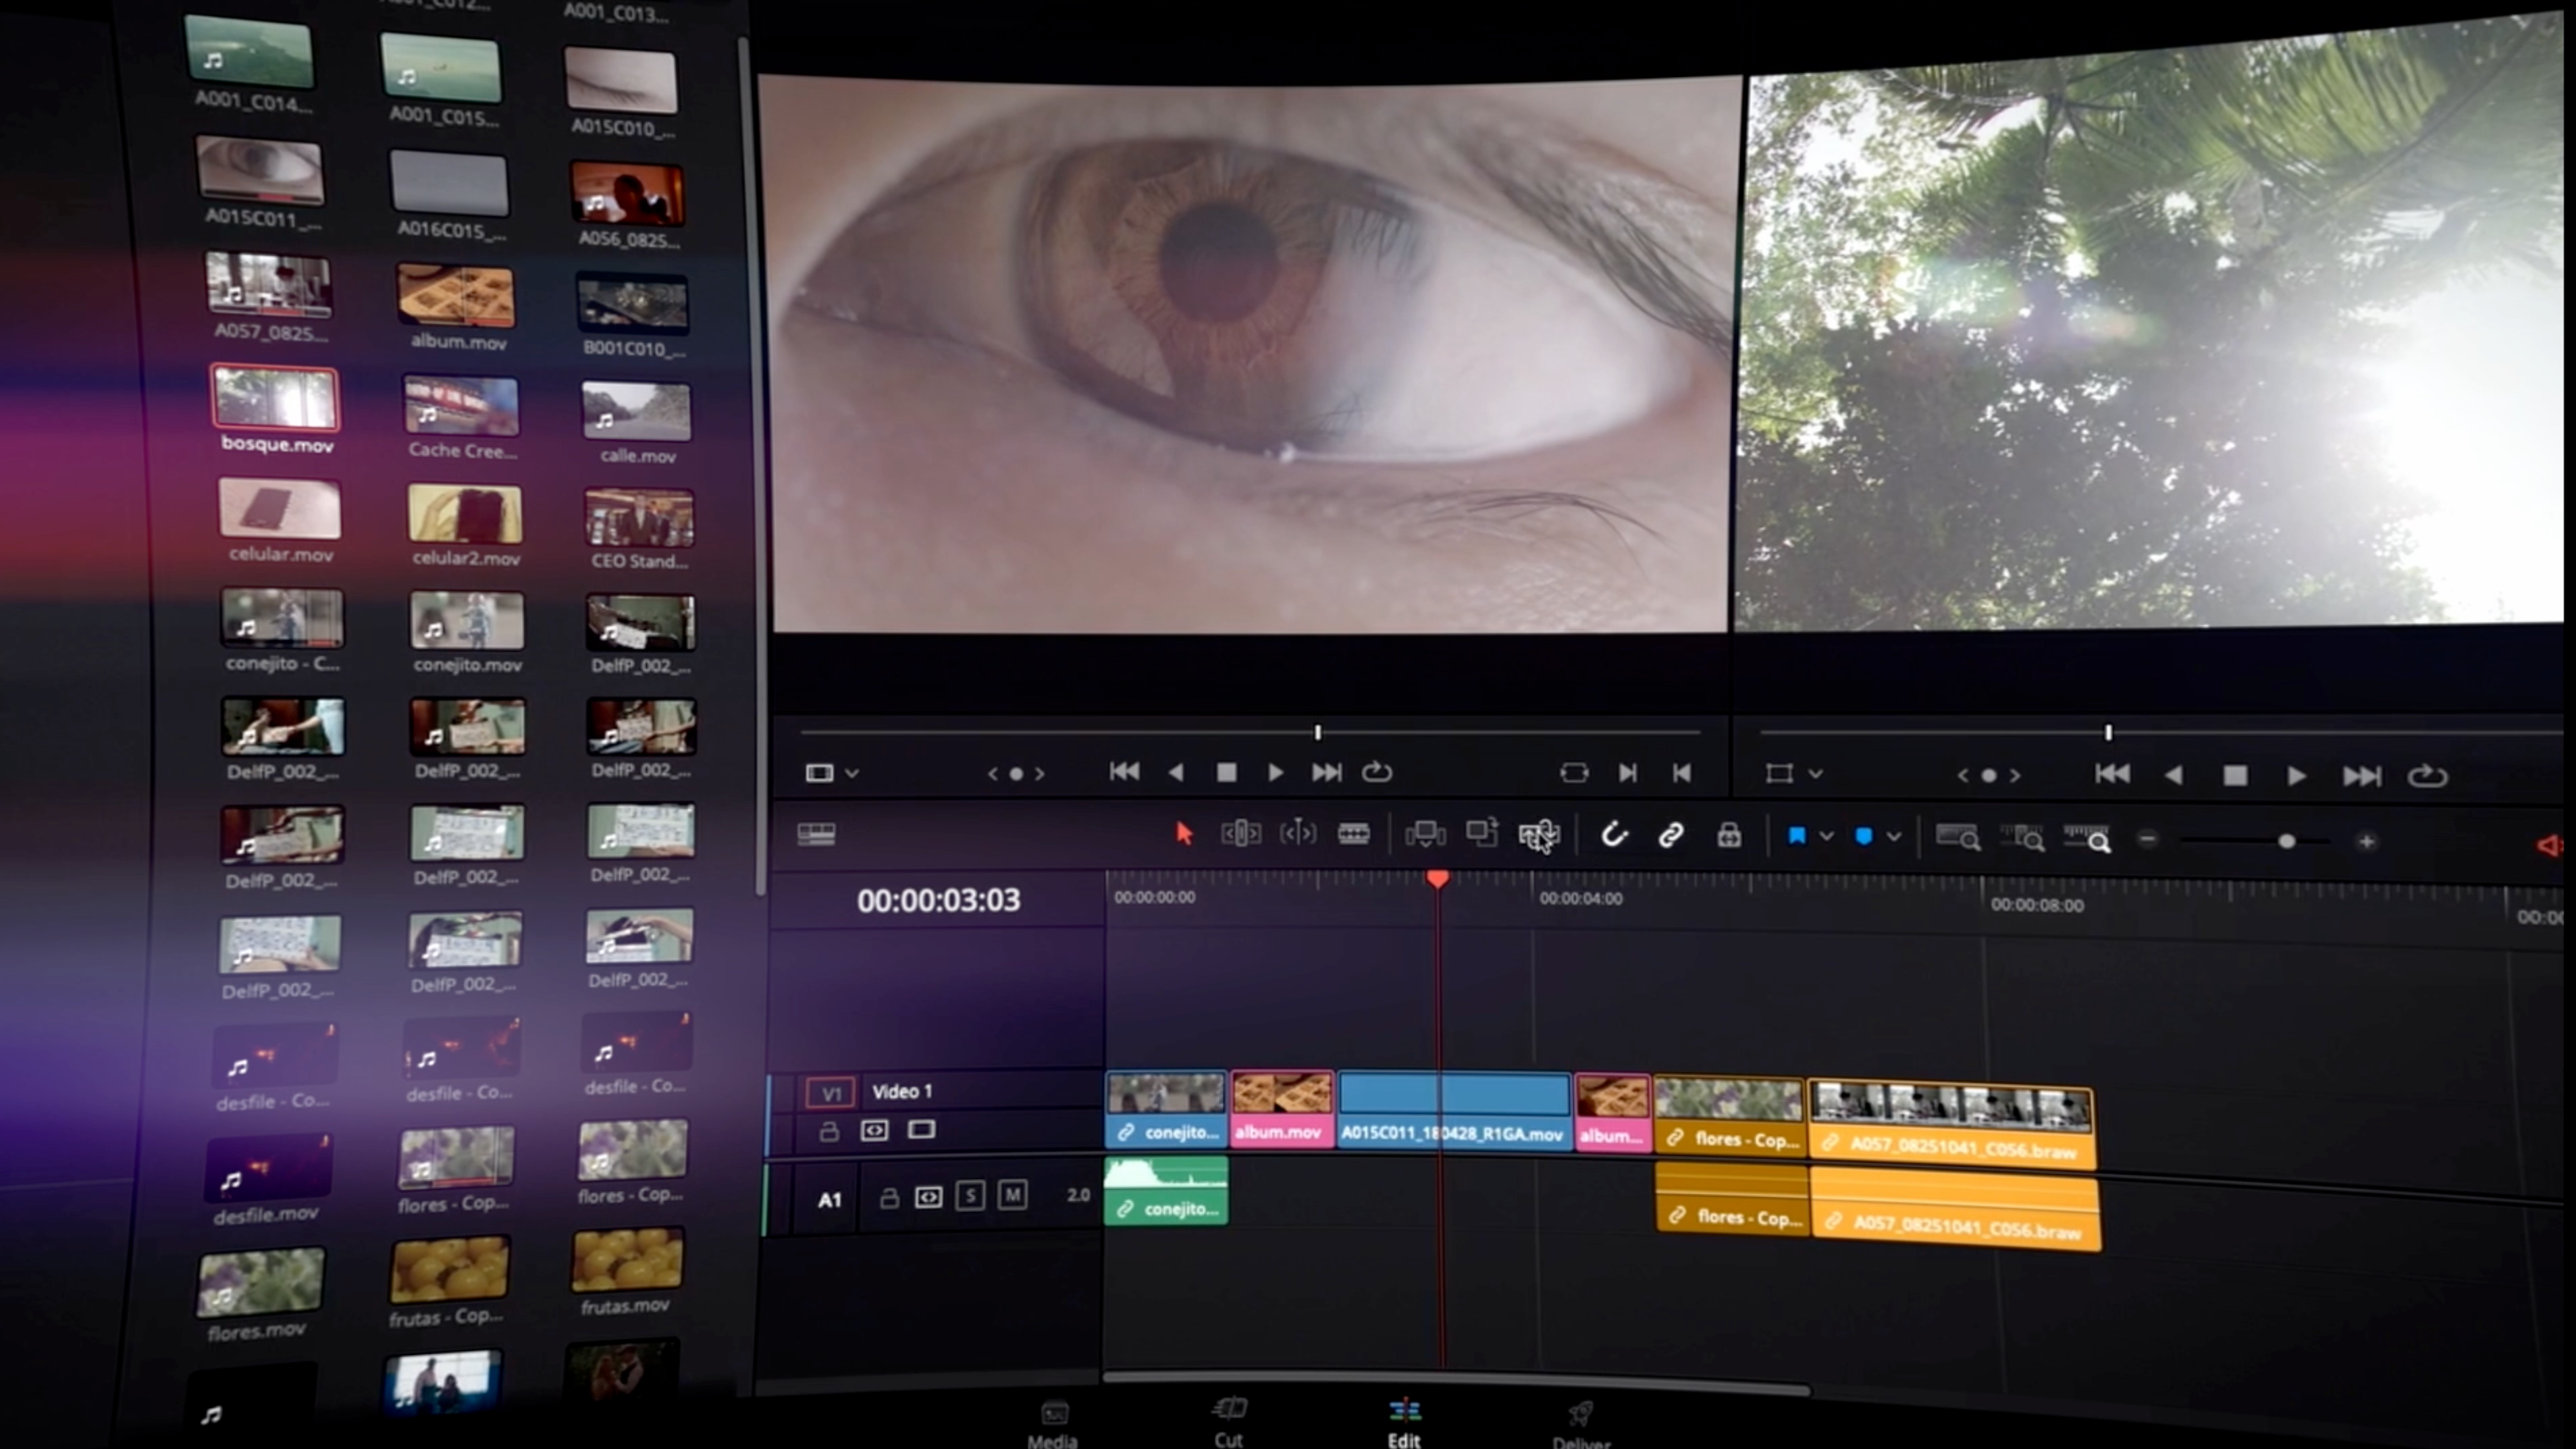This screenshot has height=1449, width=2576.
Task: Click the Overwrite Clip toolbar icon
Action: [1481, 832]
